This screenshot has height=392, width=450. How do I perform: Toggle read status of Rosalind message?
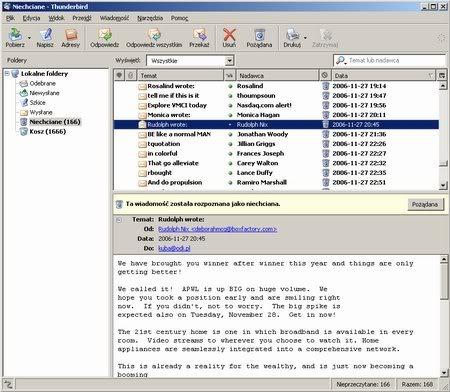coord(230,86)
